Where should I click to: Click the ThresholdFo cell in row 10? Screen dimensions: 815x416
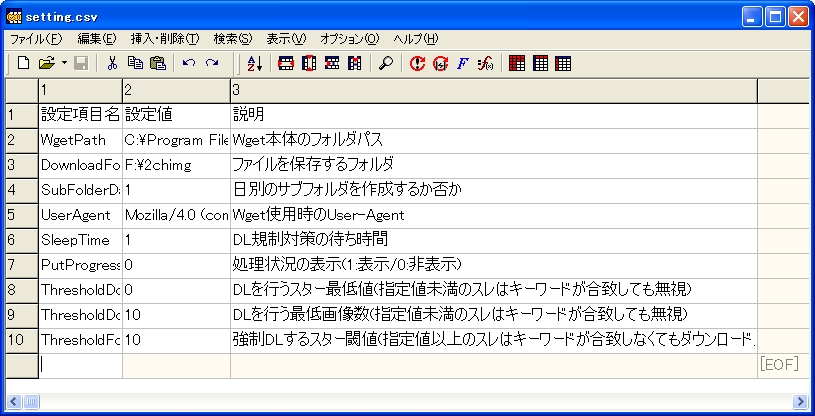pos(81,341)
